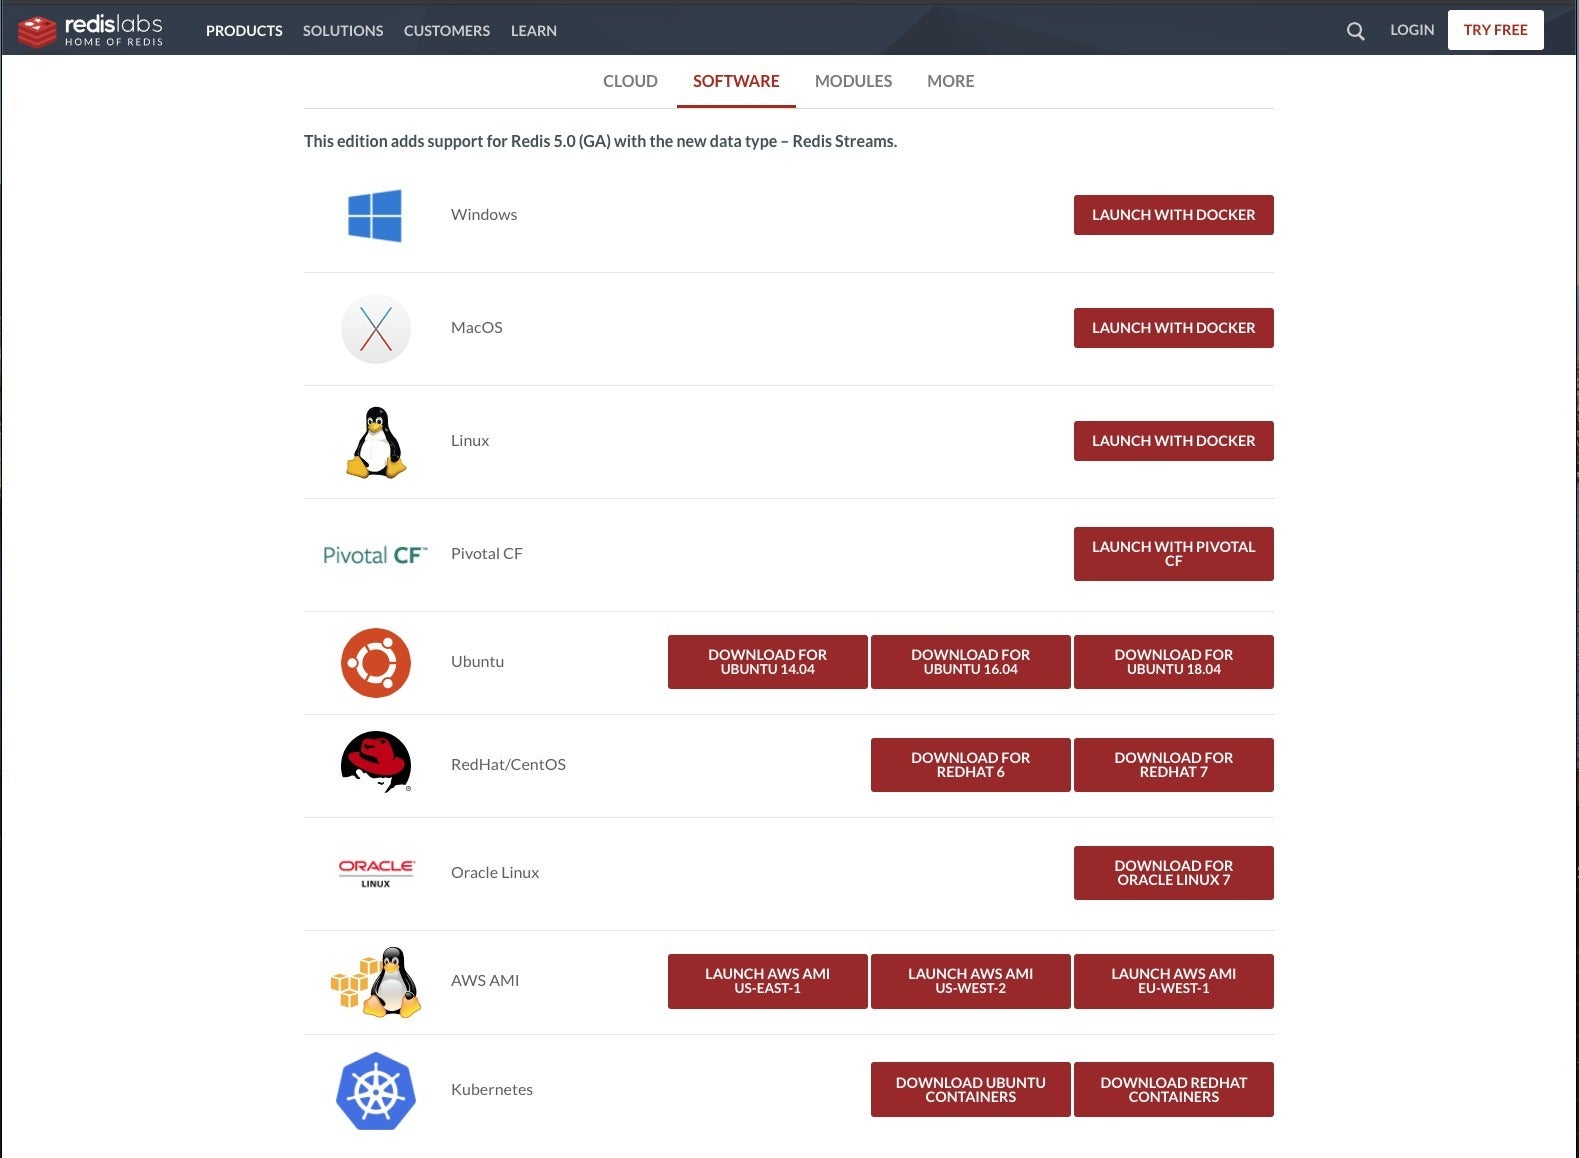
Task: Click the Windows row label
Action: point(484,215)
